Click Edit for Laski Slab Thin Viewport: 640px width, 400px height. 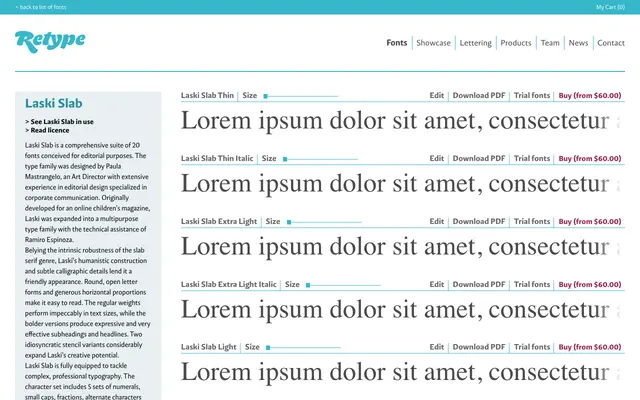[x=436, y=96]
